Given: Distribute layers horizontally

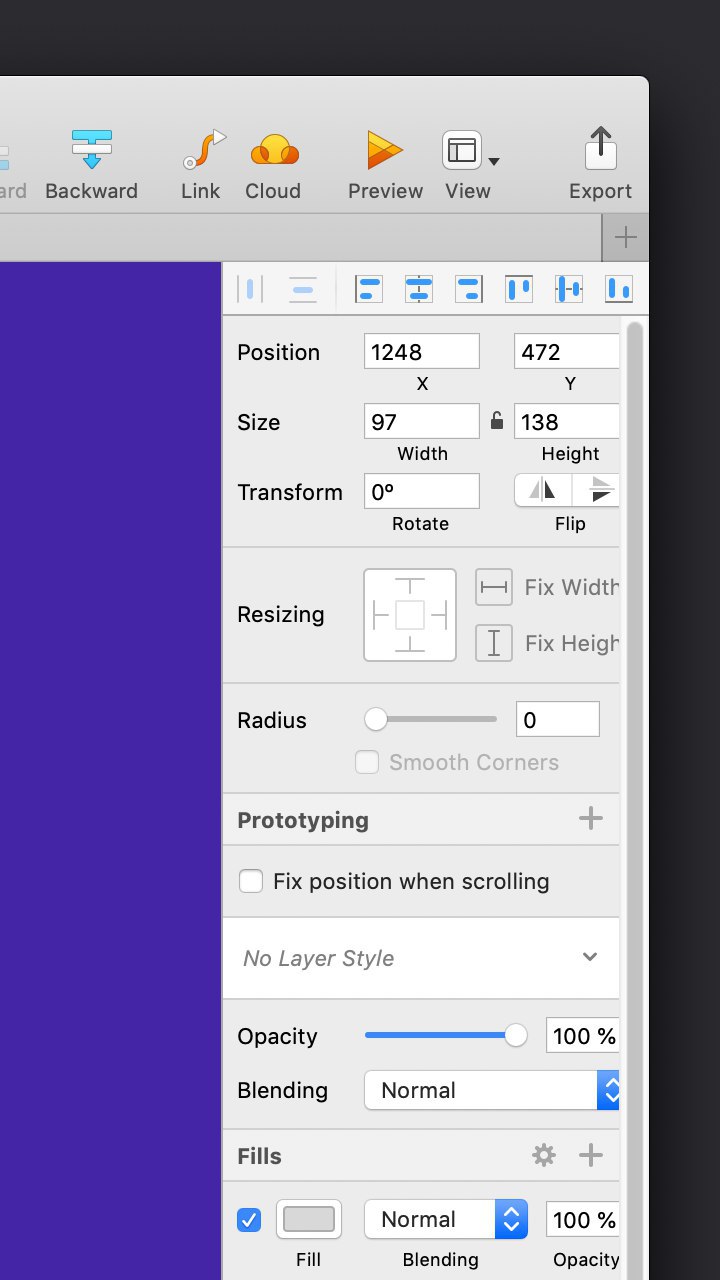Looking at the screenshot, I should point(250,290).
